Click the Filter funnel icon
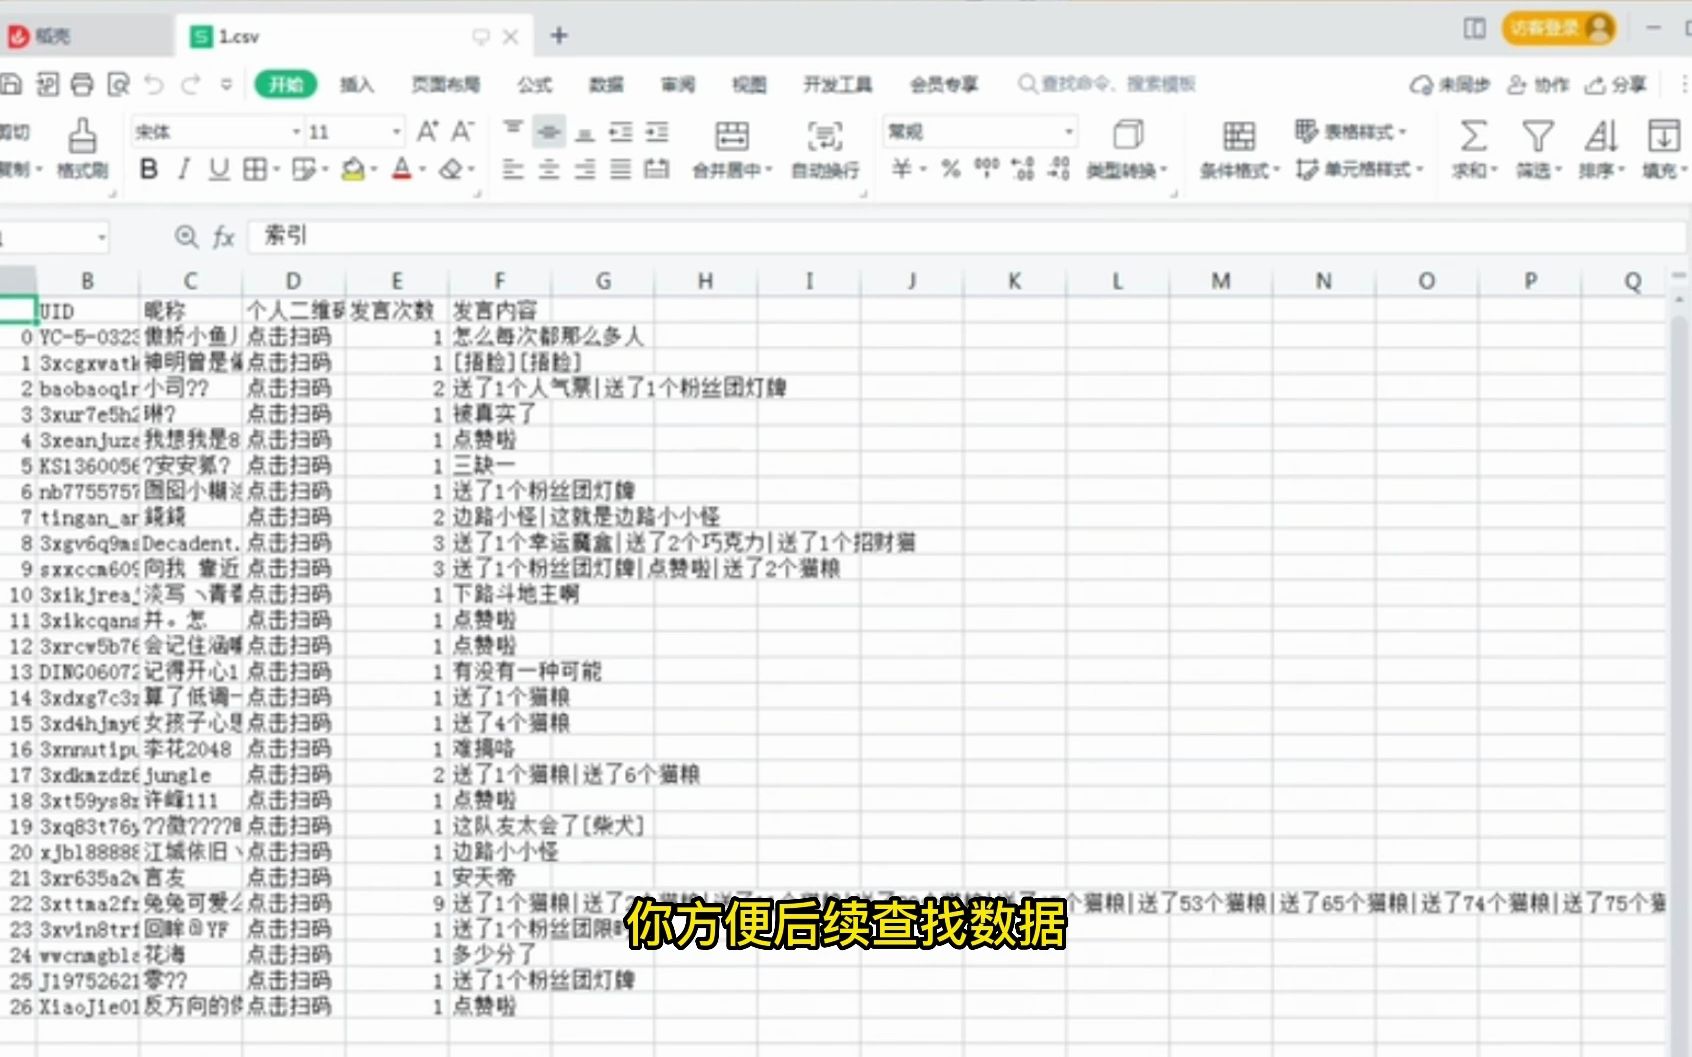The height and width of the screenshot is (1057, 1692). [1537, 135]
